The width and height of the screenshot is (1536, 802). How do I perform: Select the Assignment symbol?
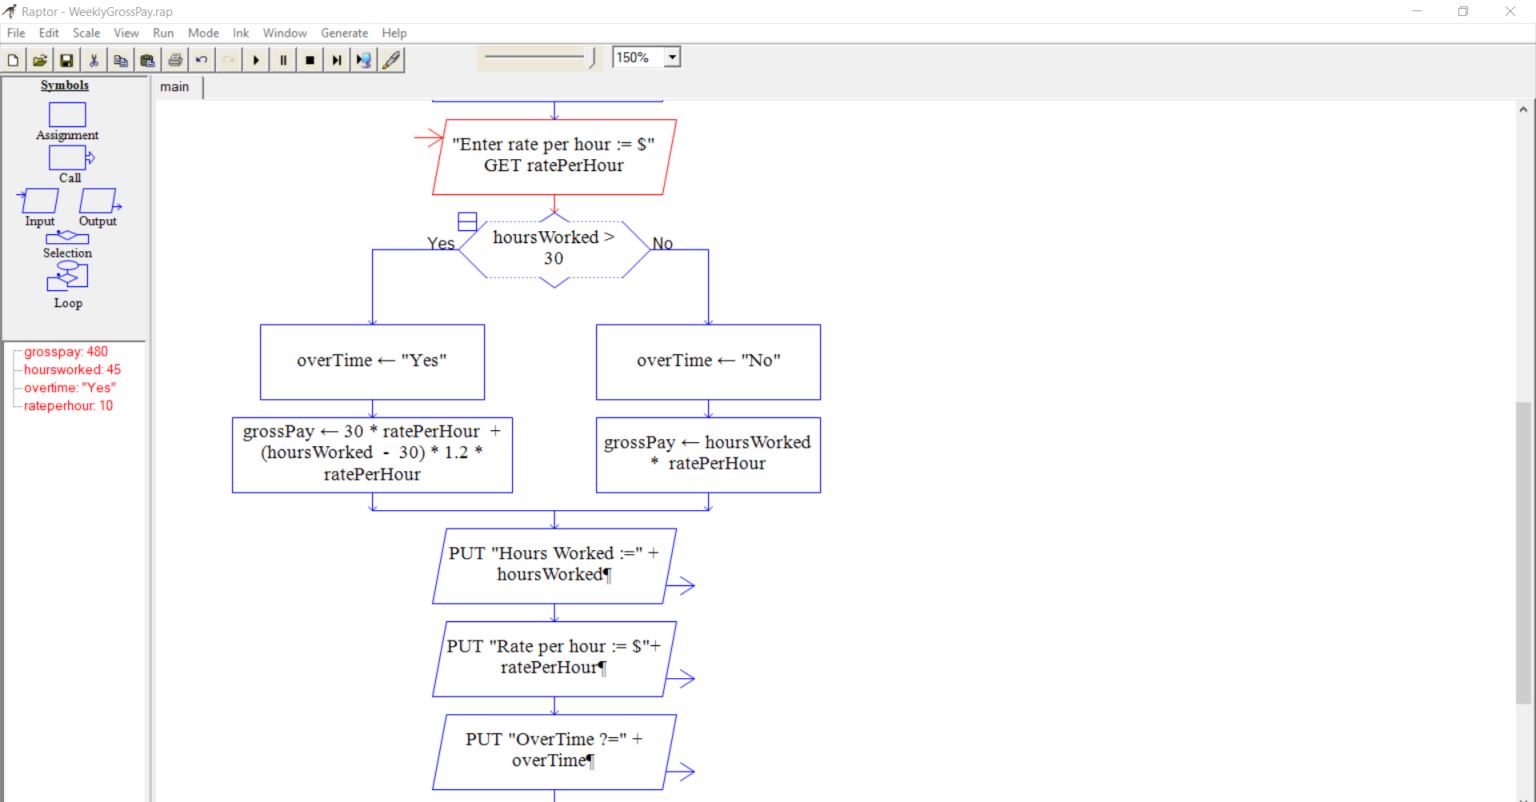click(x=66, y=116)
